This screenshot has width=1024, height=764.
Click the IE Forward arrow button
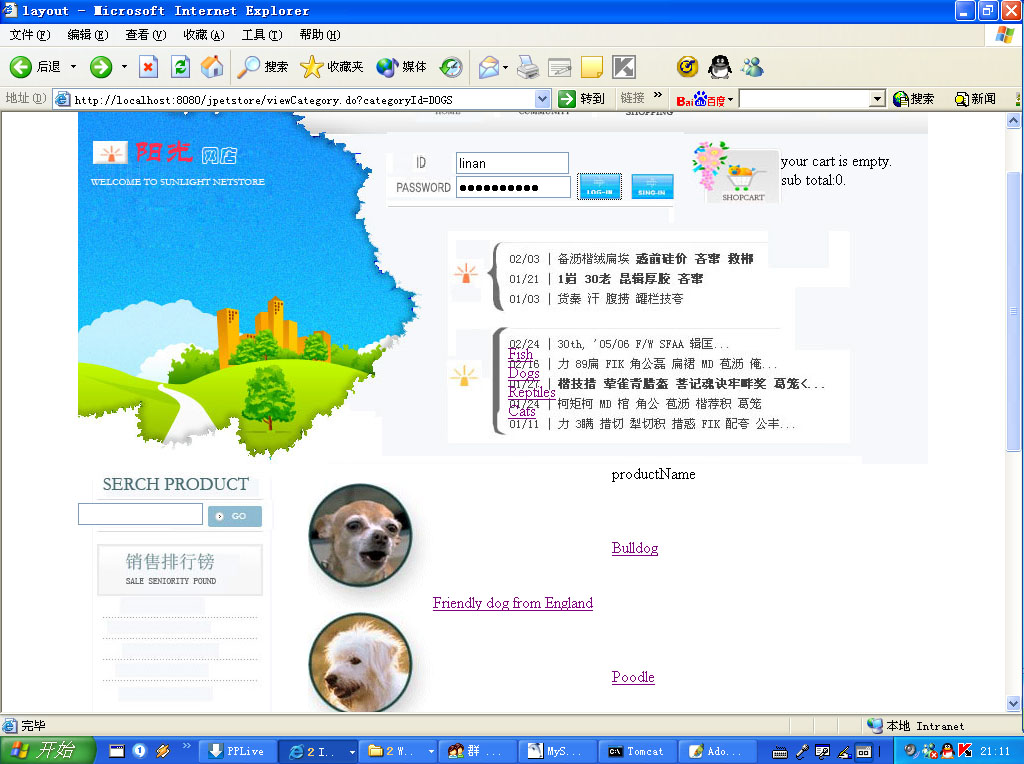pyautogui.click(x=101, y=67)
